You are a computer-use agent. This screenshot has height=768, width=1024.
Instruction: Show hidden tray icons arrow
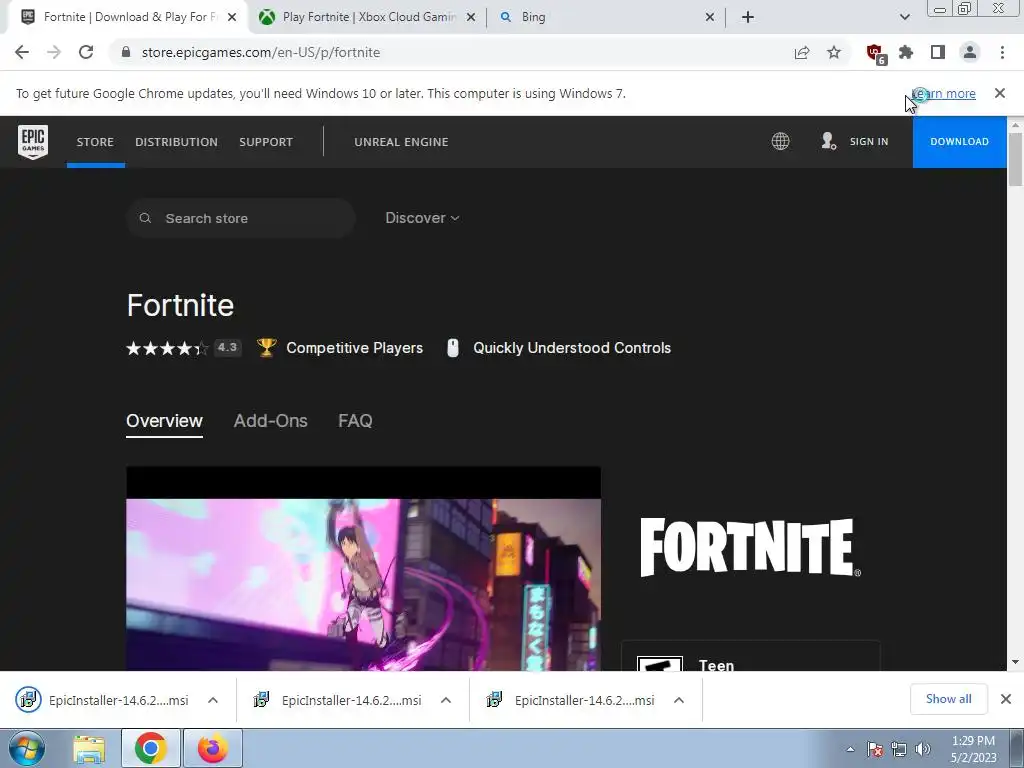pyautogui.click(x=850, y=749)
